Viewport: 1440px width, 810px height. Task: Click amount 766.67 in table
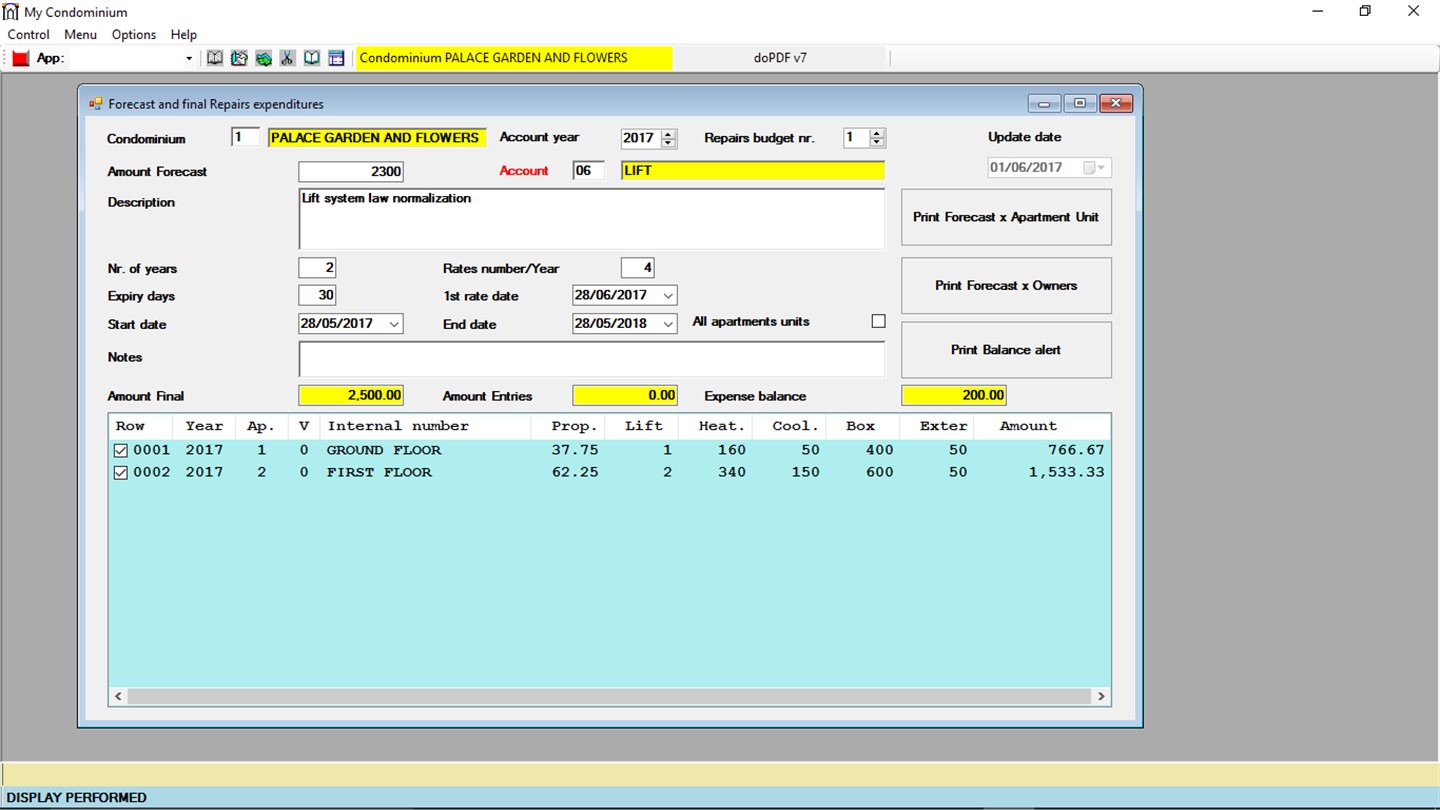(x=1077, y=451)
